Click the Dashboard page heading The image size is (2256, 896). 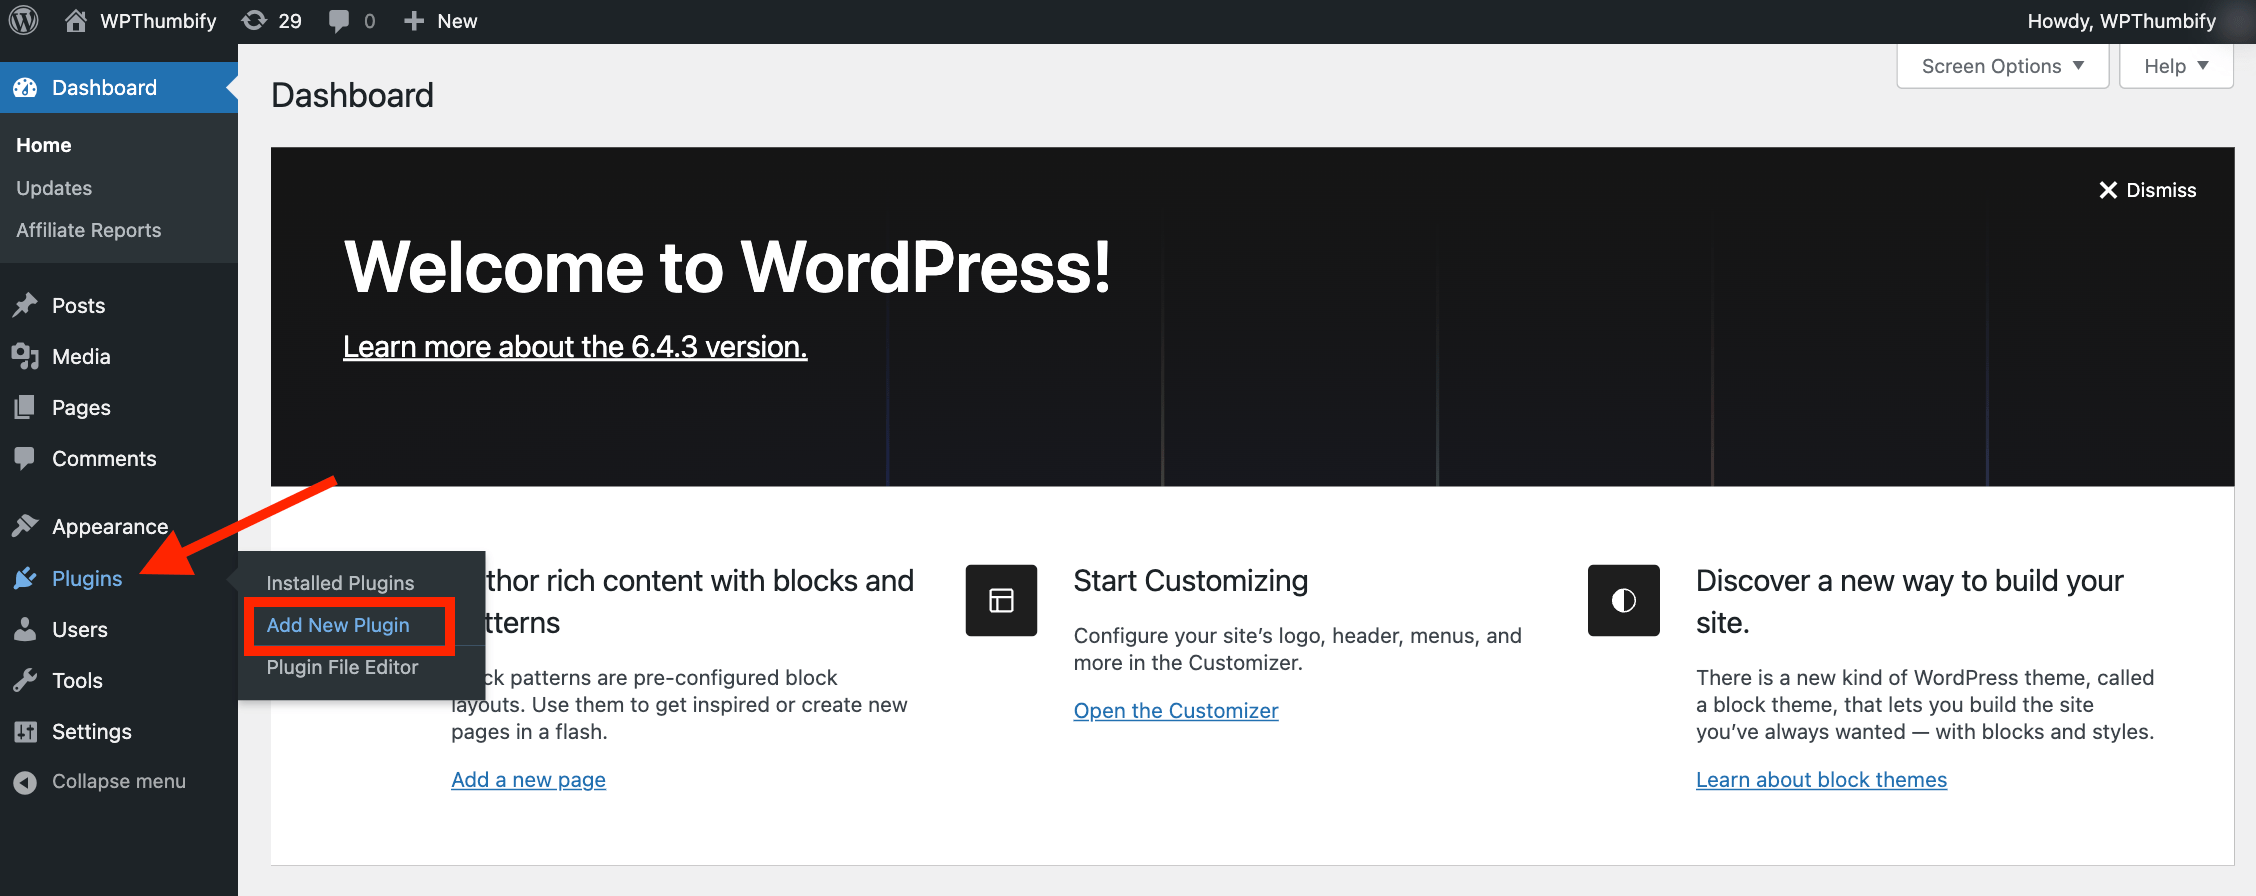click(x=352, y=95)
